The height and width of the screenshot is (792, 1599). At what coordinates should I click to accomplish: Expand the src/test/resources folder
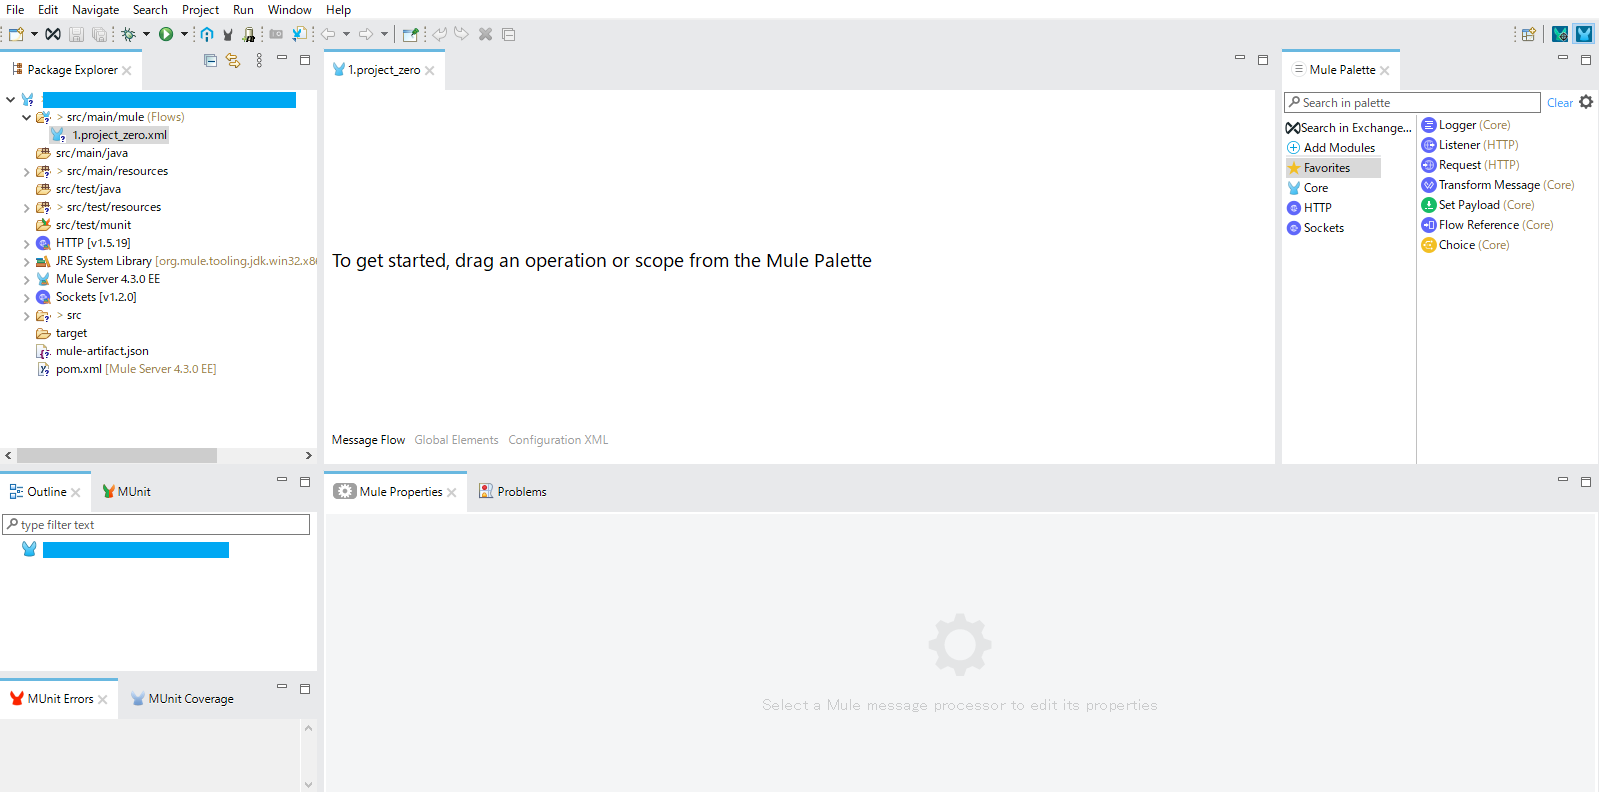point(26,208)
